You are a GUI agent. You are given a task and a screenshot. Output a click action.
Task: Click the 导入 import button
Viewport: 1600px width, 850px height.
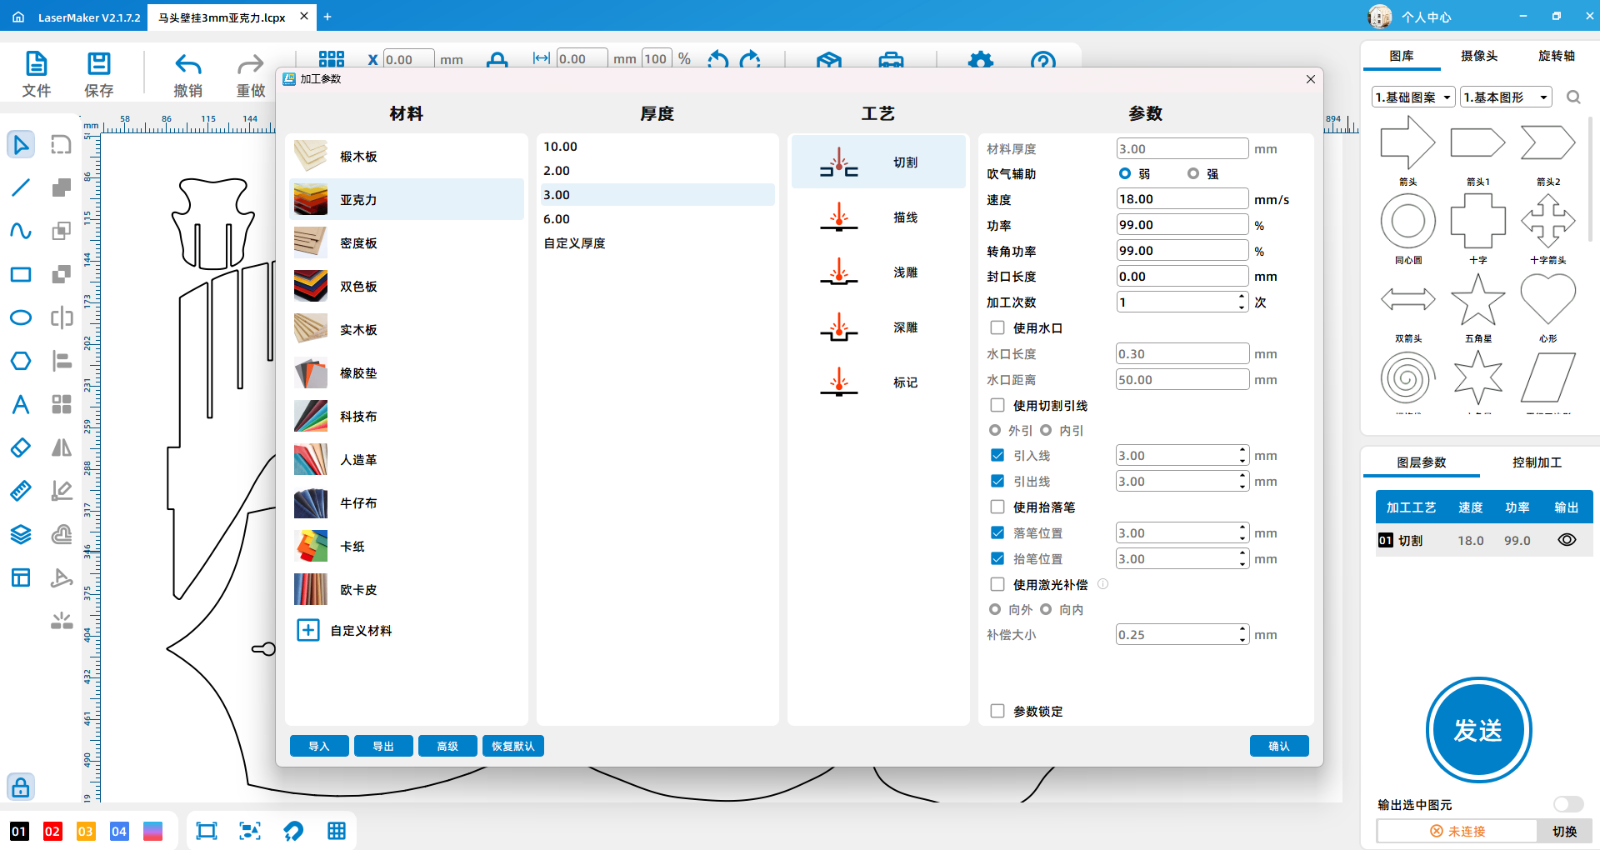[x=319, y=746]
